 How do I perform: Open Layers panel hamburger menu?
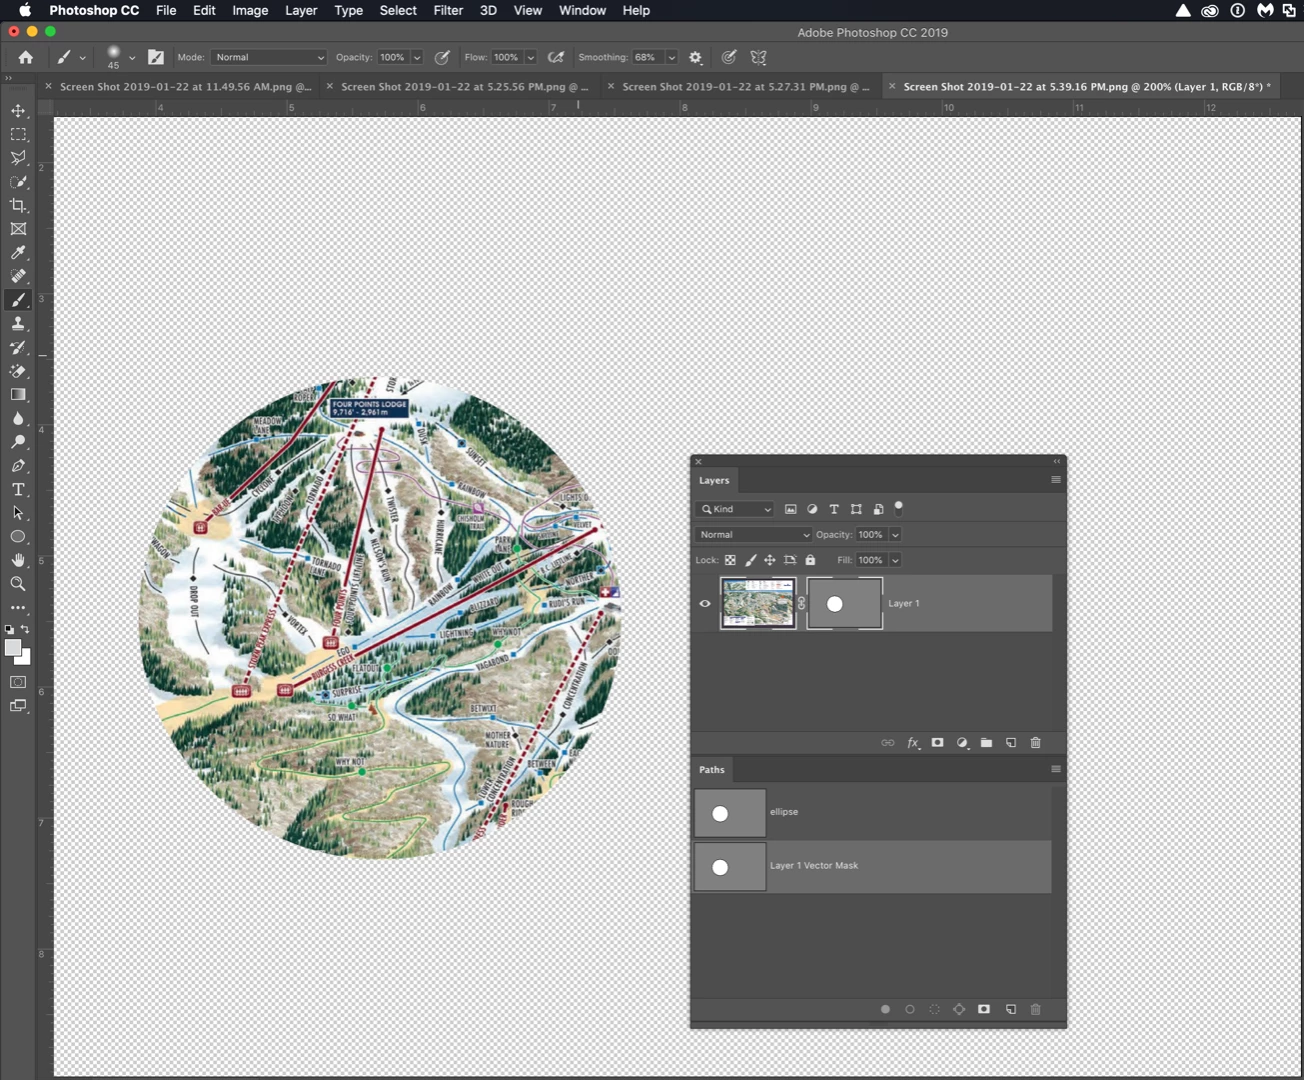[x=1055, y=480]
